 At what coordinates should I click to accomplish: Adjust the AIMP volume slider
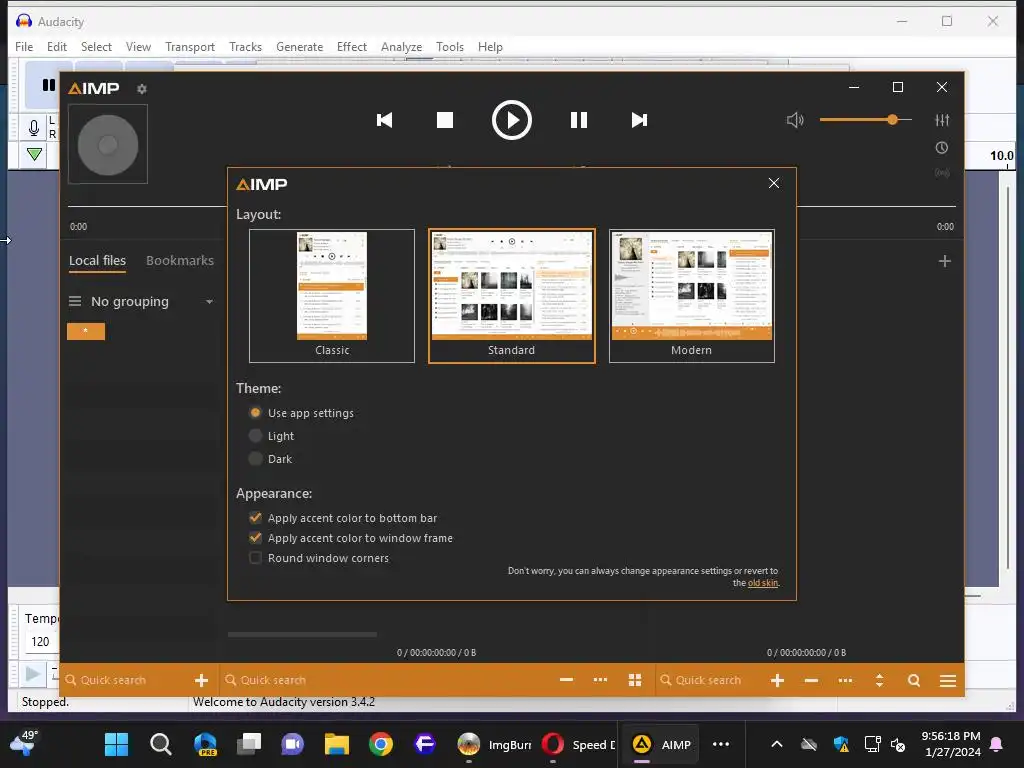[x=865, y=120]
